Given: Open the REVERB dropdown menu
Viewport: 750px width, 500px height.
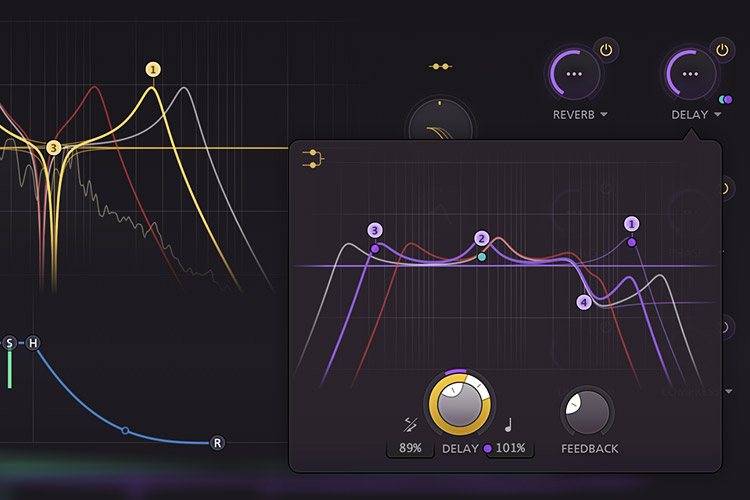Looking at the screenshot, I should click(580, 115).
